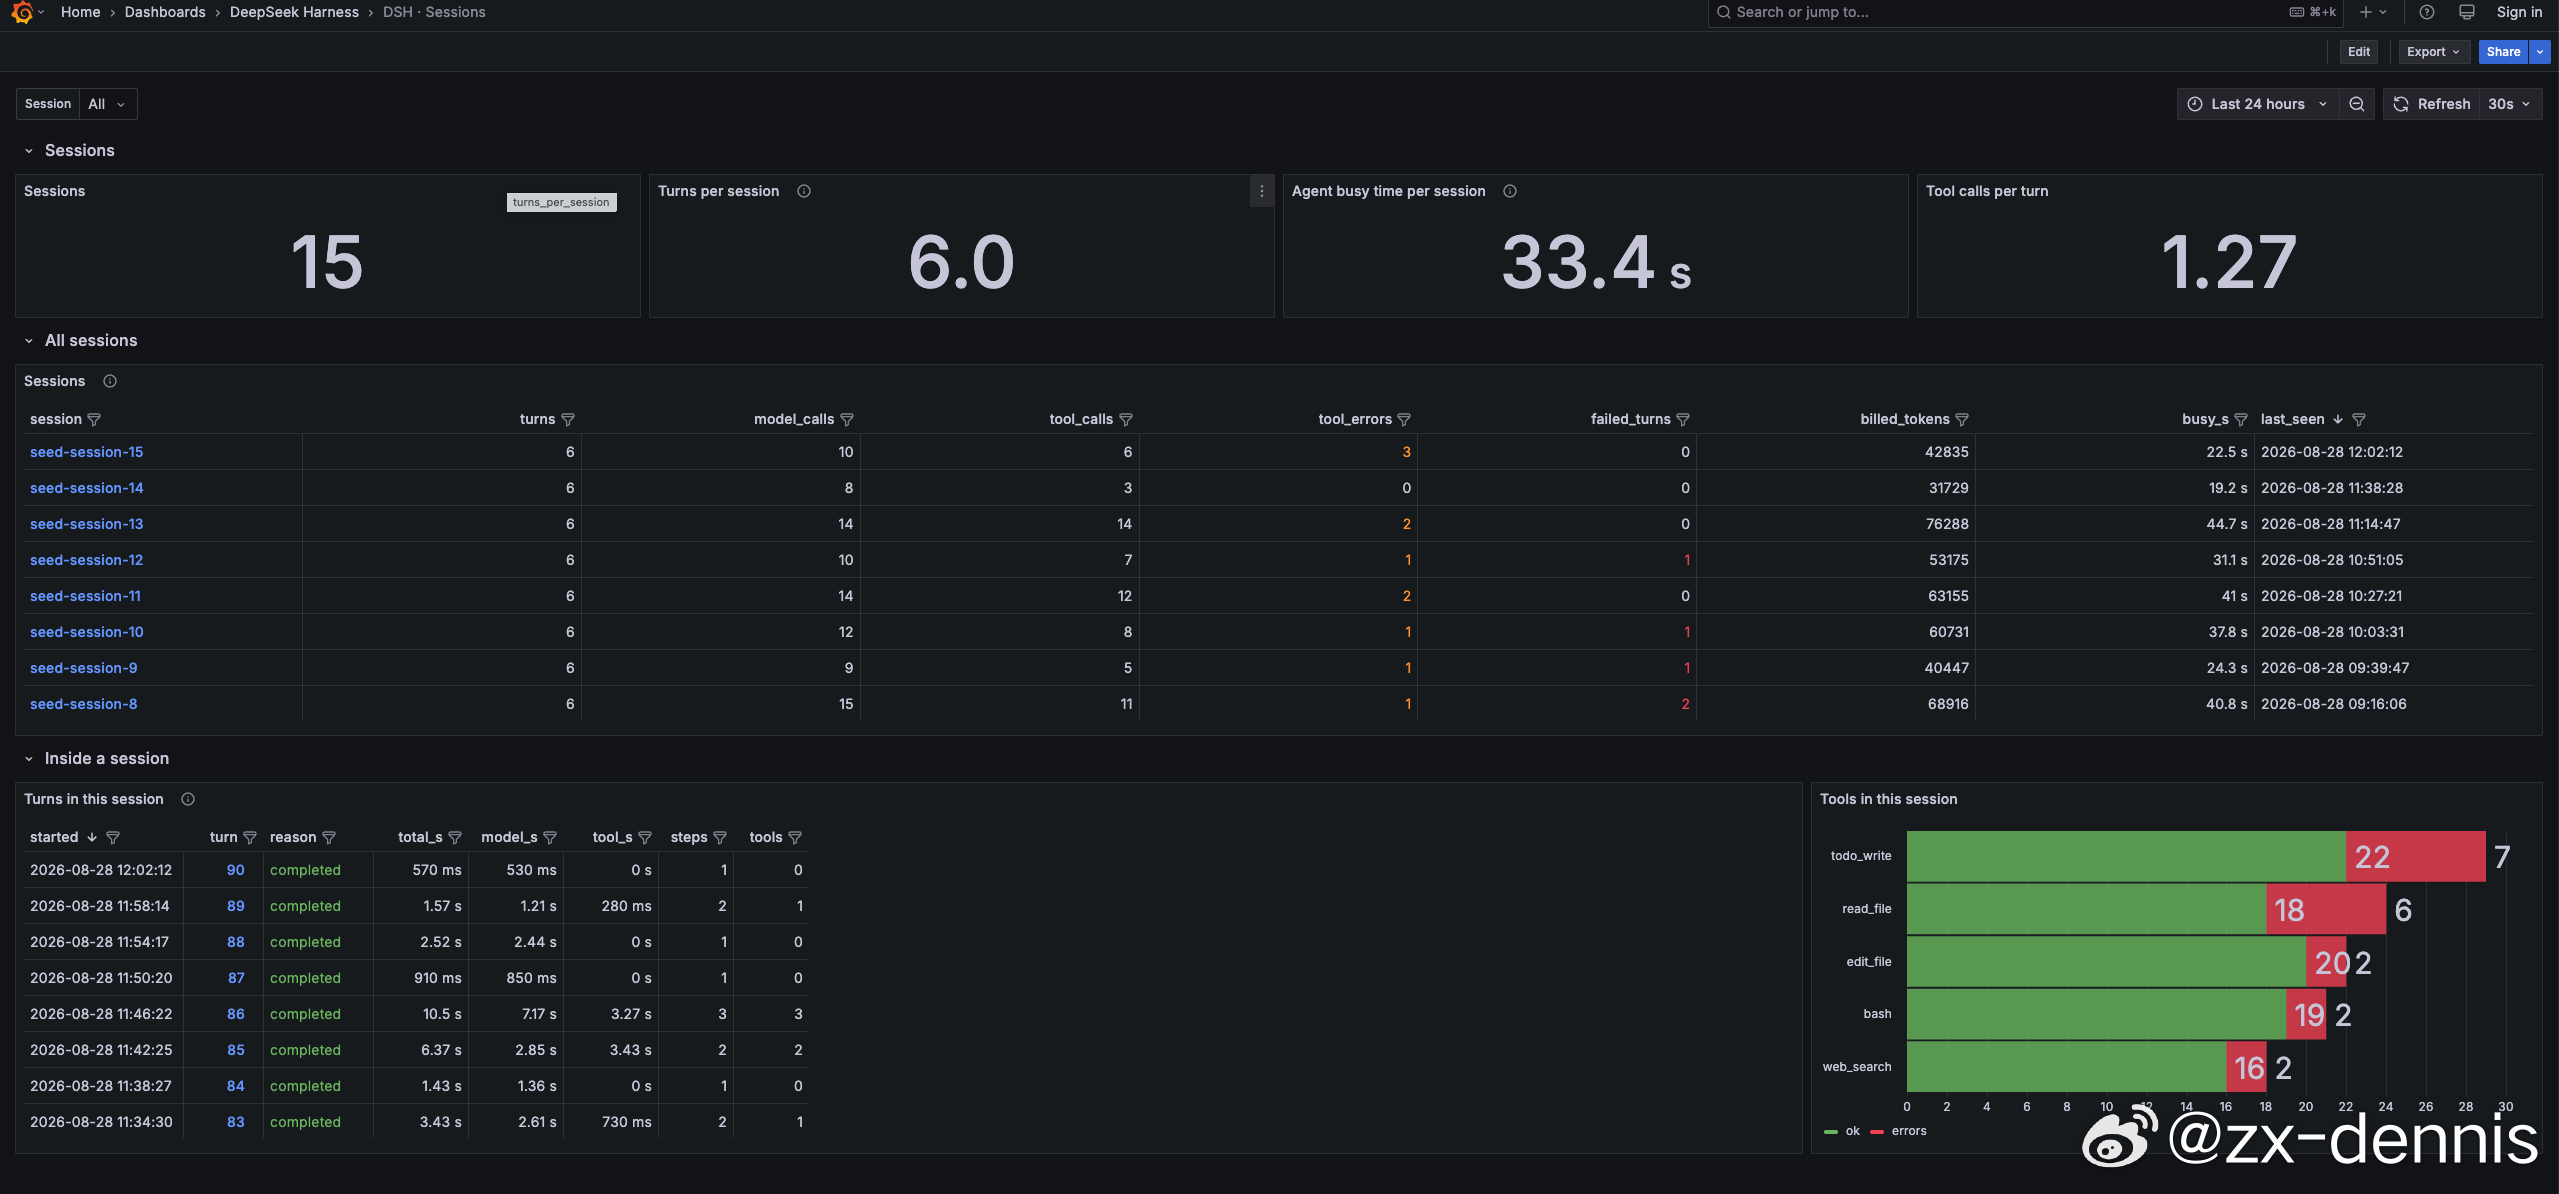Click the Sessions stat value 15

327,263
